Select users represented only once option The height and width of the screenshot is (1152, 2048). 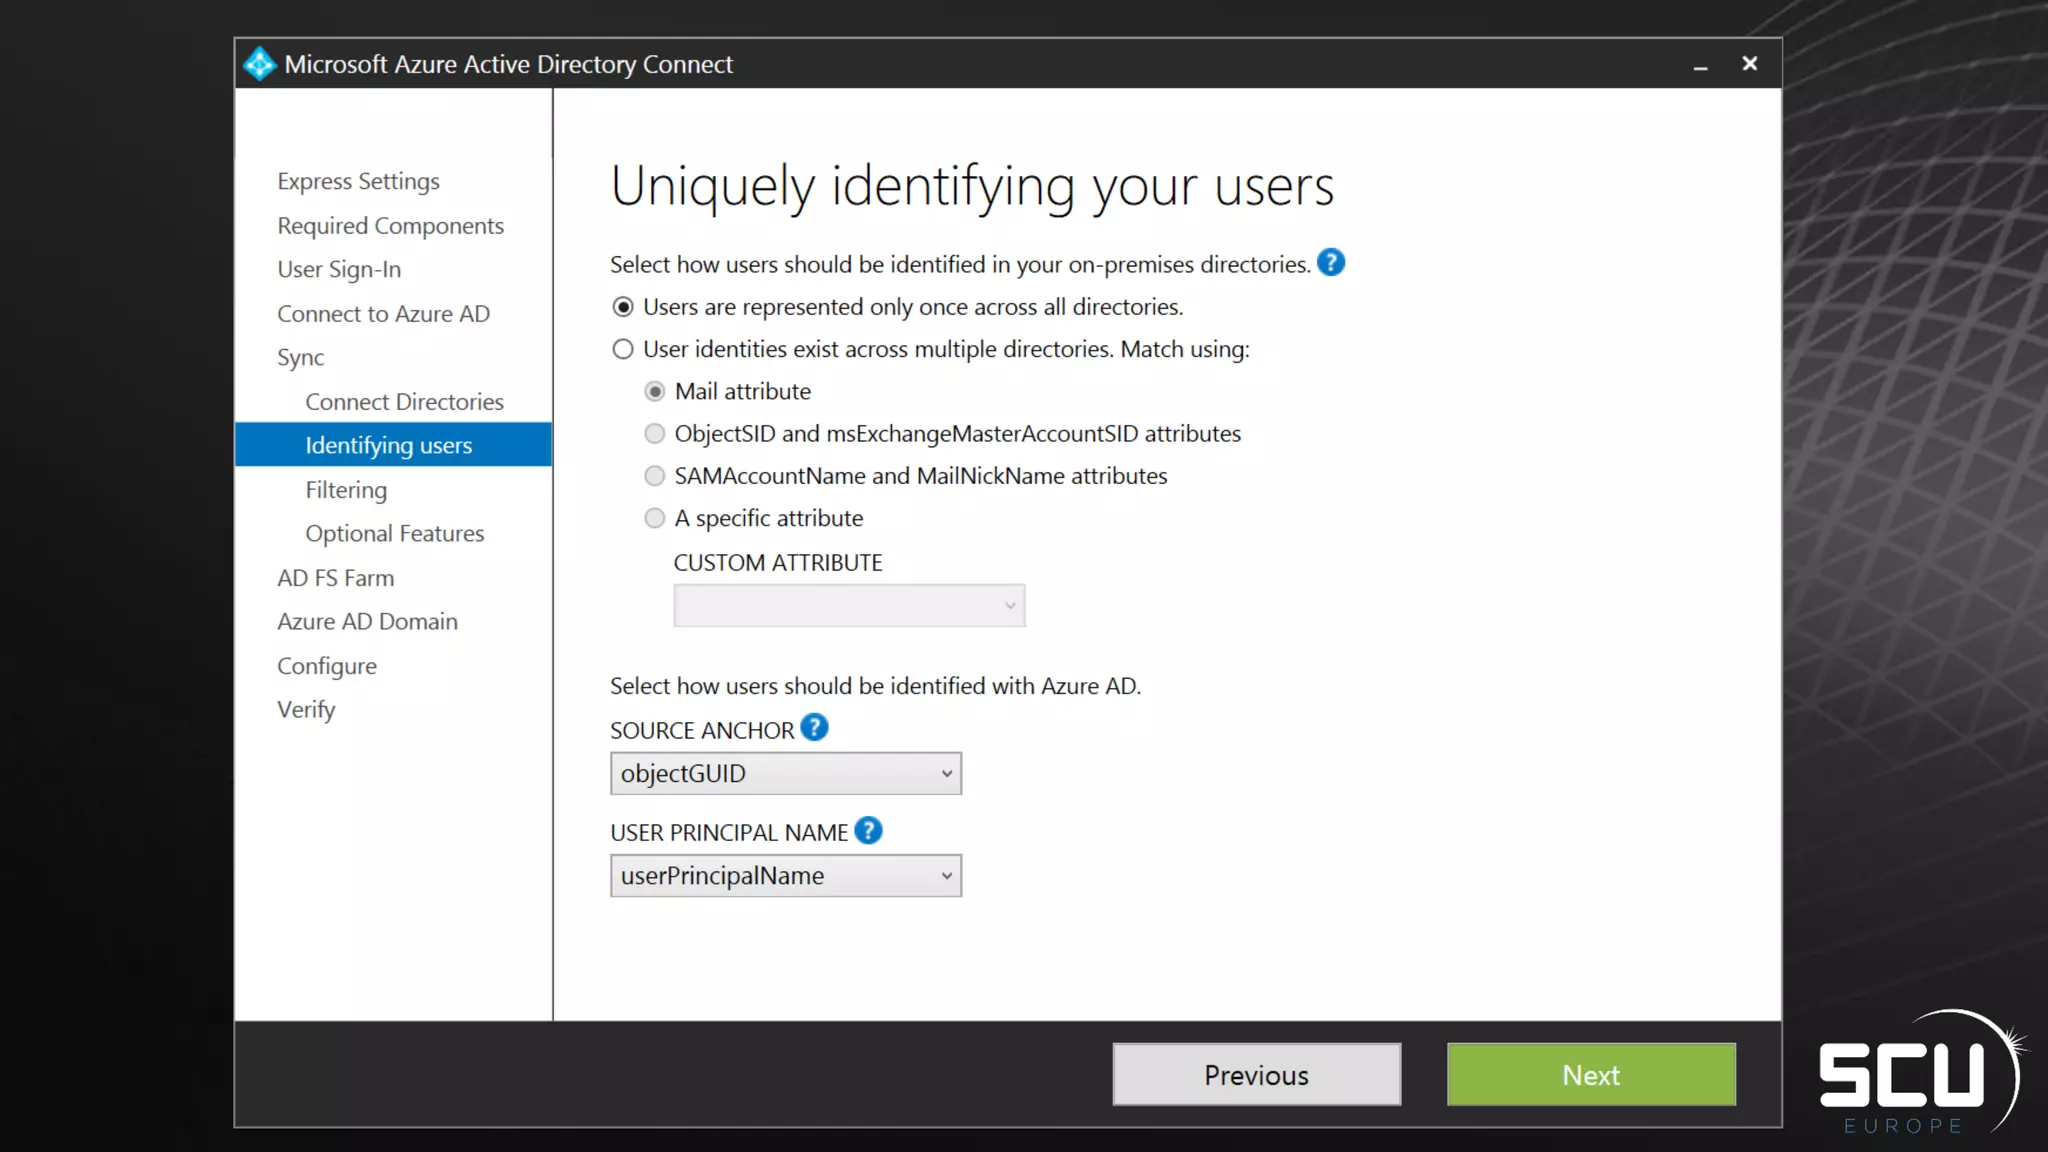(x=623, y=307)
